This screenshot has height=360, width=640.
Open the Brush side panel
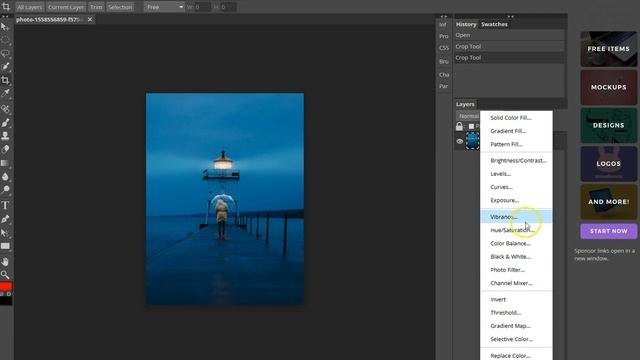[x=444, y=62]
